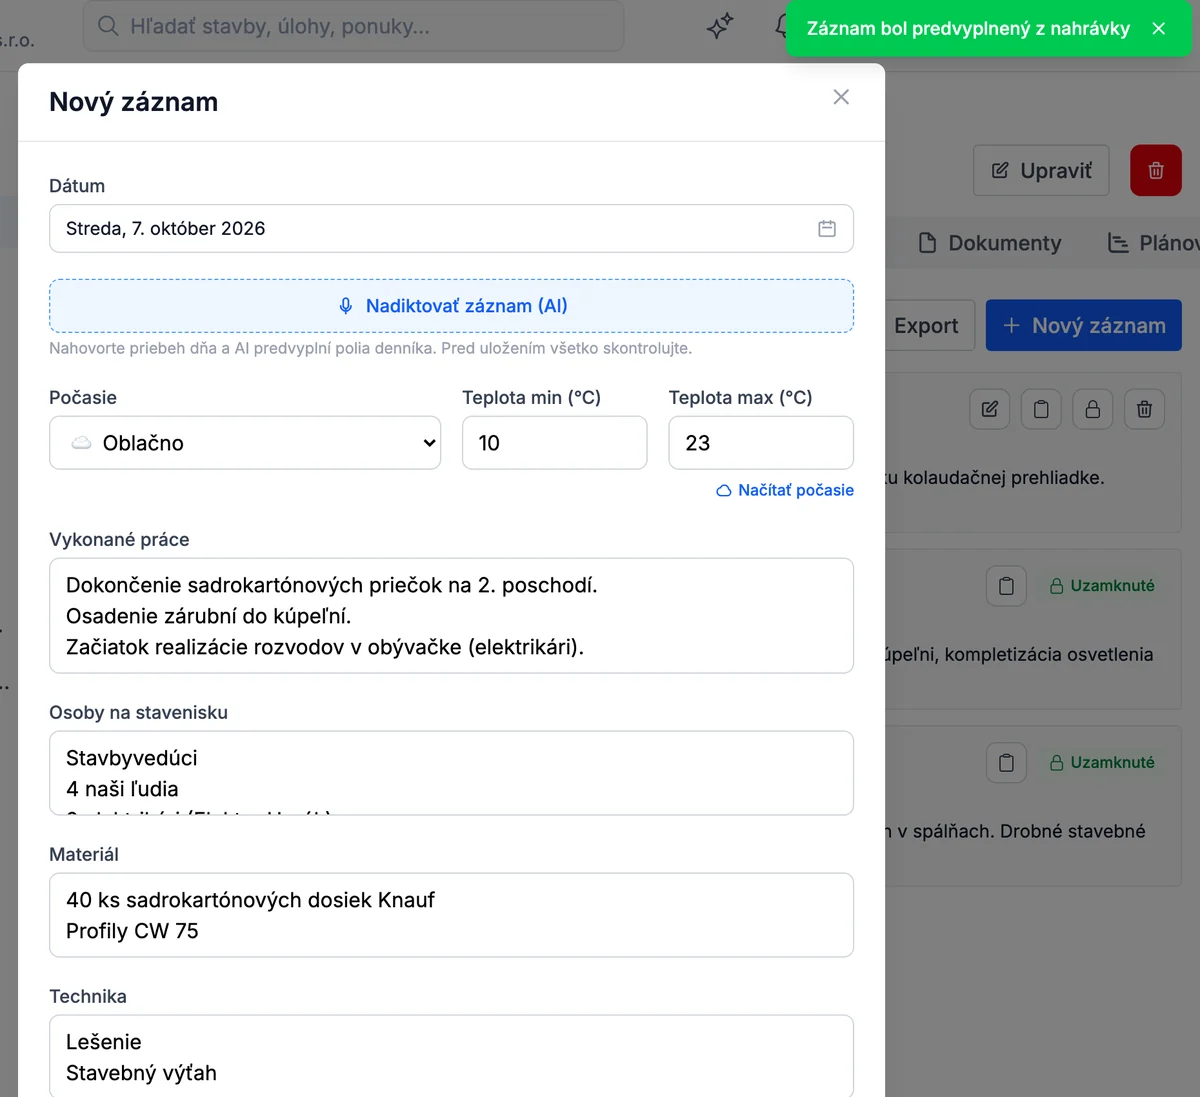
Task: Click the Uzamknuté badge on the osvetlenia entry
Action: [1102, 586]
